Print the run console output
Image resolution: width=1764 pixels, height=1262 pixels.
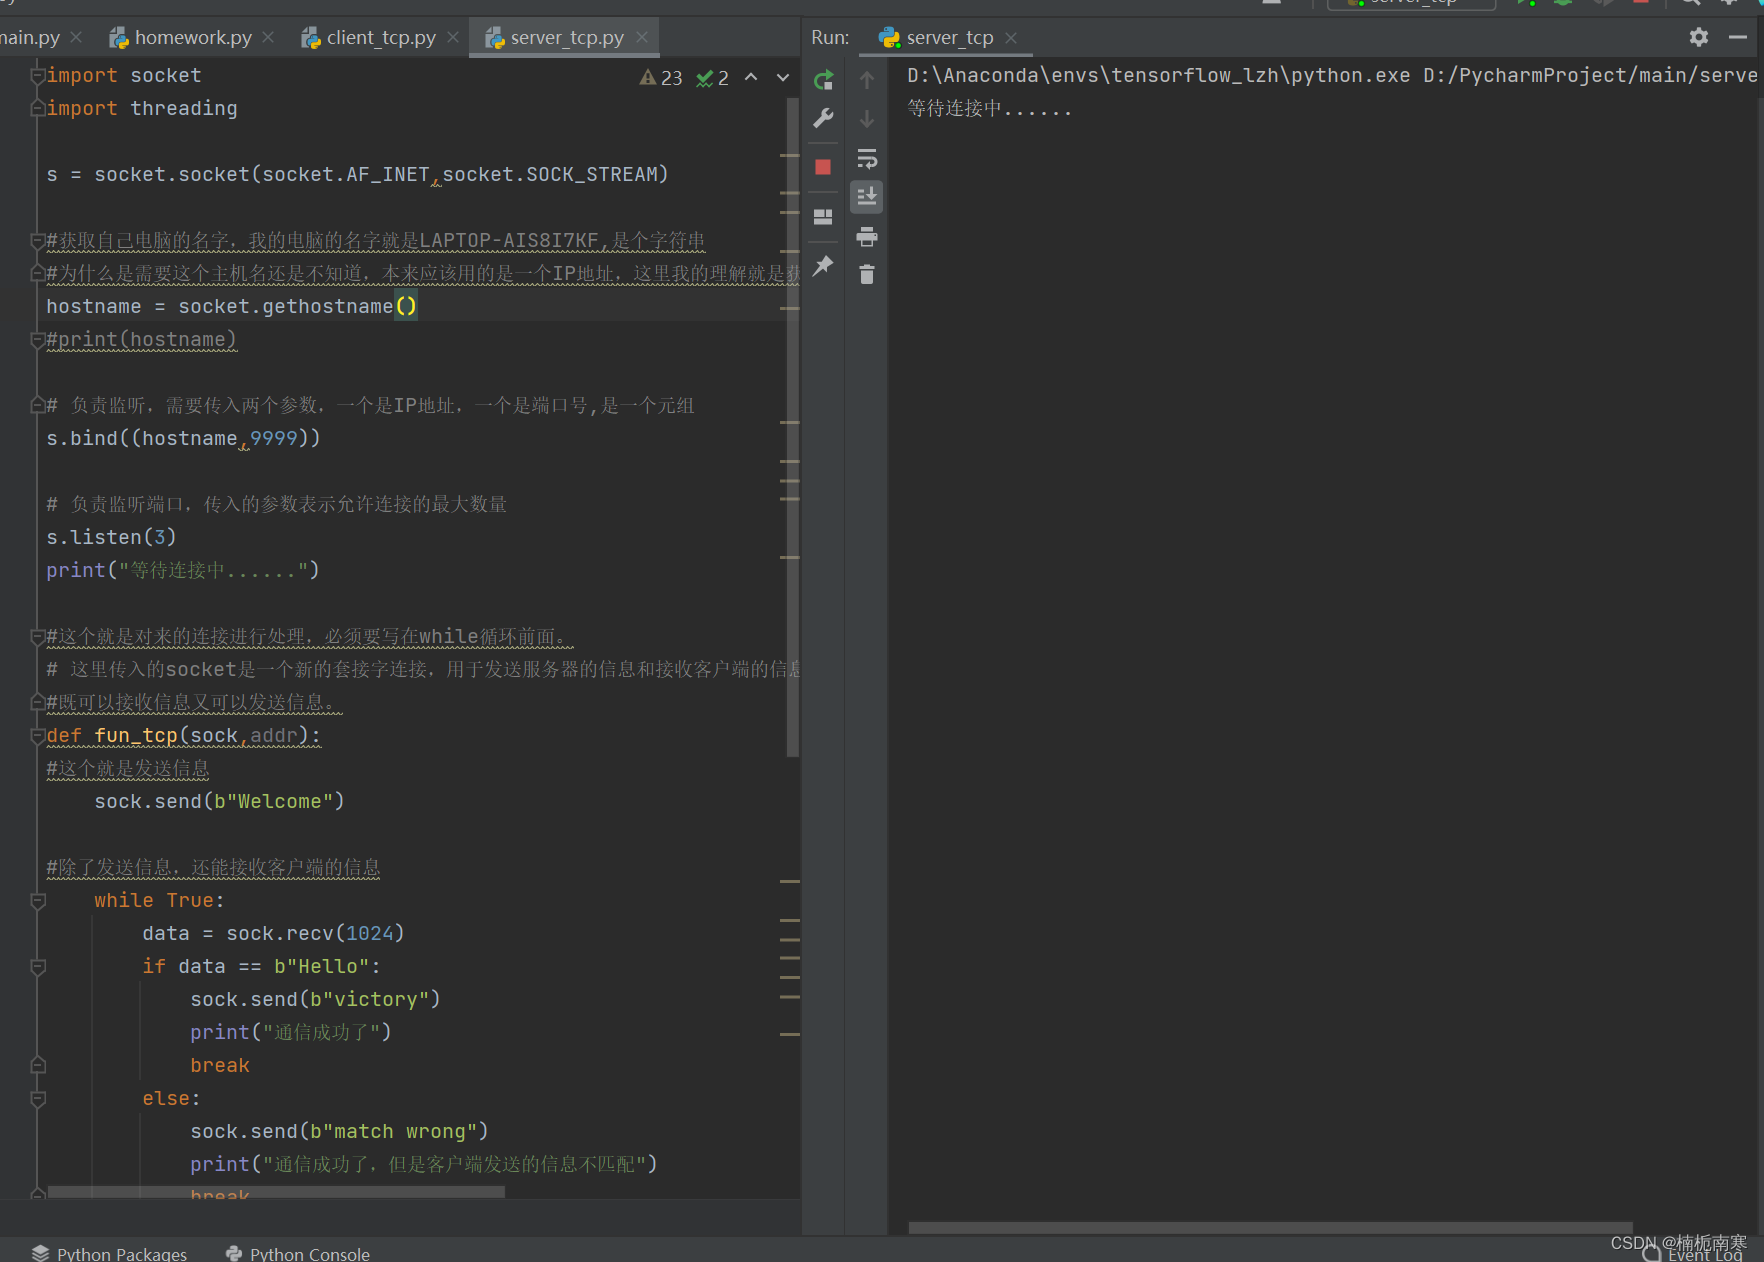(867, 236)
